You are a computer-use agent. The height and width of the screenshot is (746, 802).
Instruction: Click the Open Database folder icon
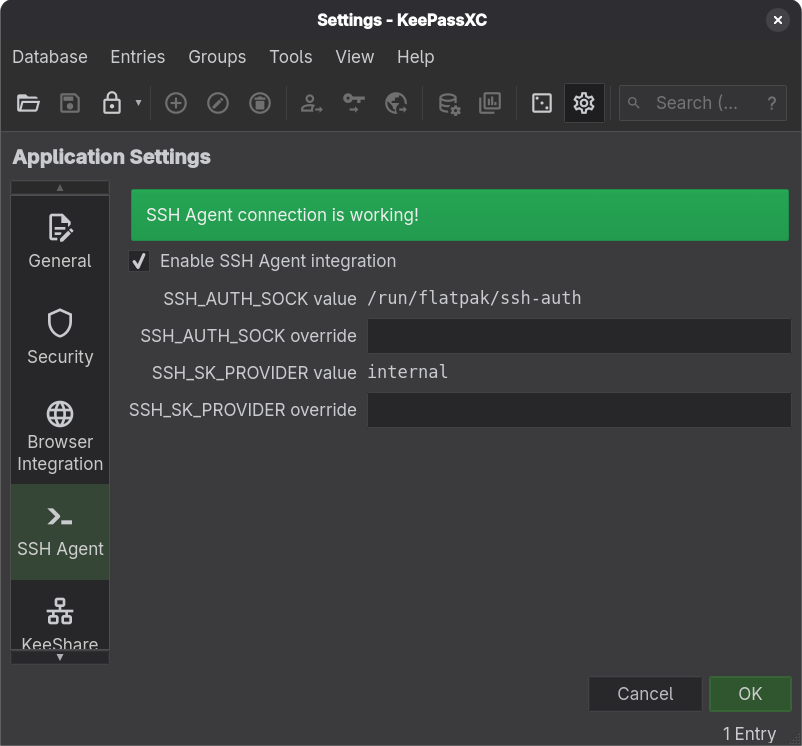tap(28, 103)
